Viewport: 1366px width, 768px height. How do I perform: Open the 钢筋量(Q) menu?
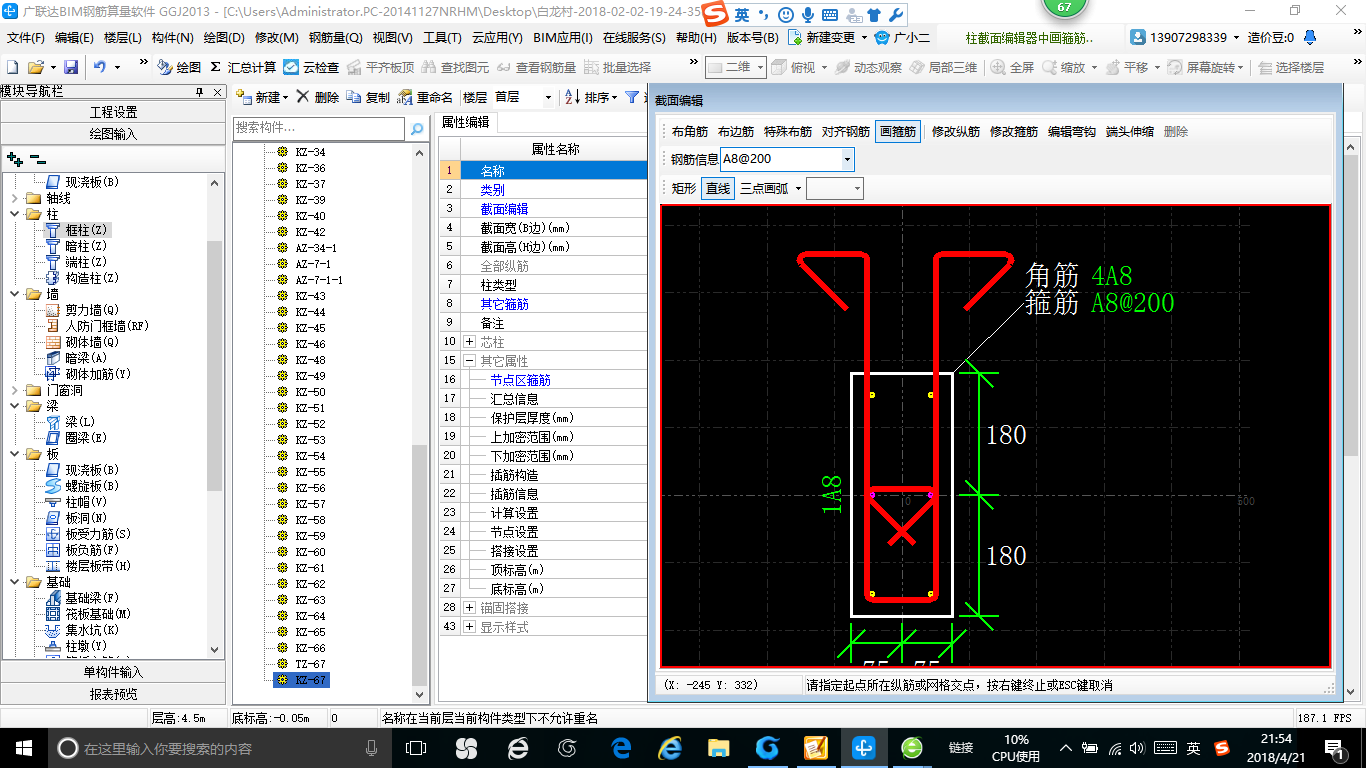pyautogui.click(x=335, y=38)
